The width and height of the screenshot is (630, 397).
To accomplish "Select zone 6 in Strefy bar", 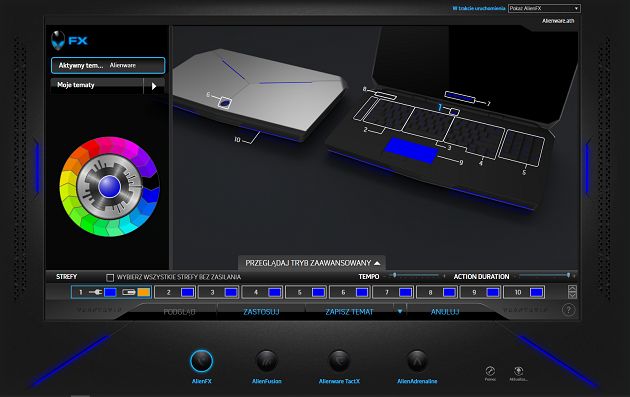I will [x=350, y=292].
